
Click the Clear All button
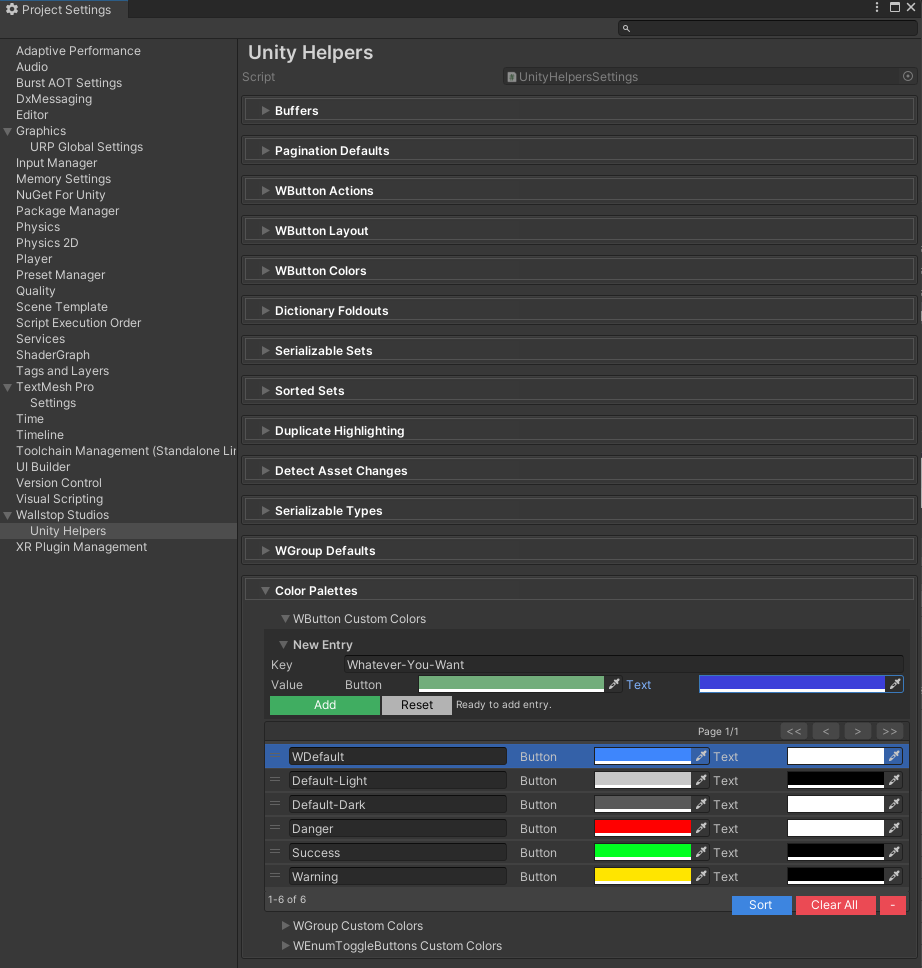click(x=835, y=905)
